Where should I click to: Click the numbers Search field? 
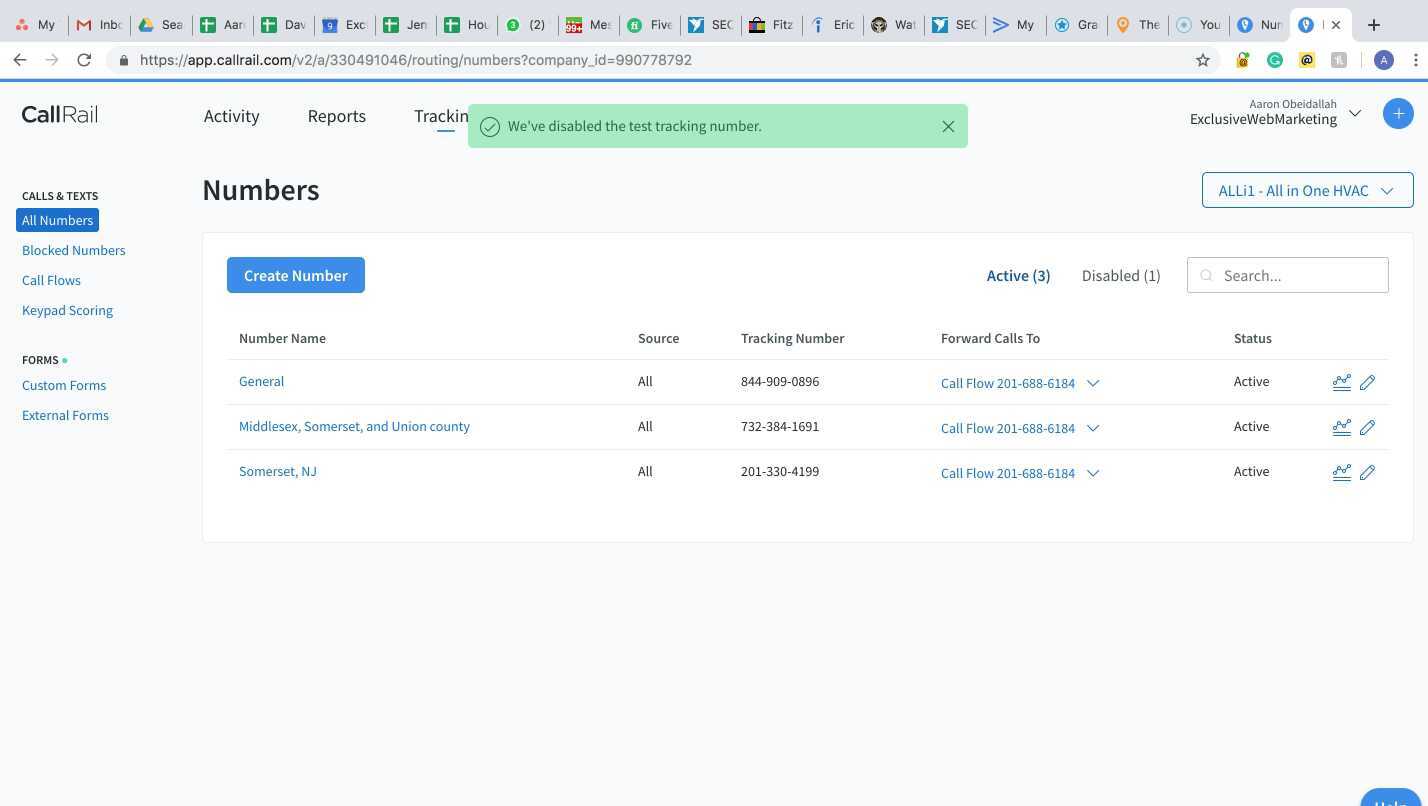tap(1298, 275)
